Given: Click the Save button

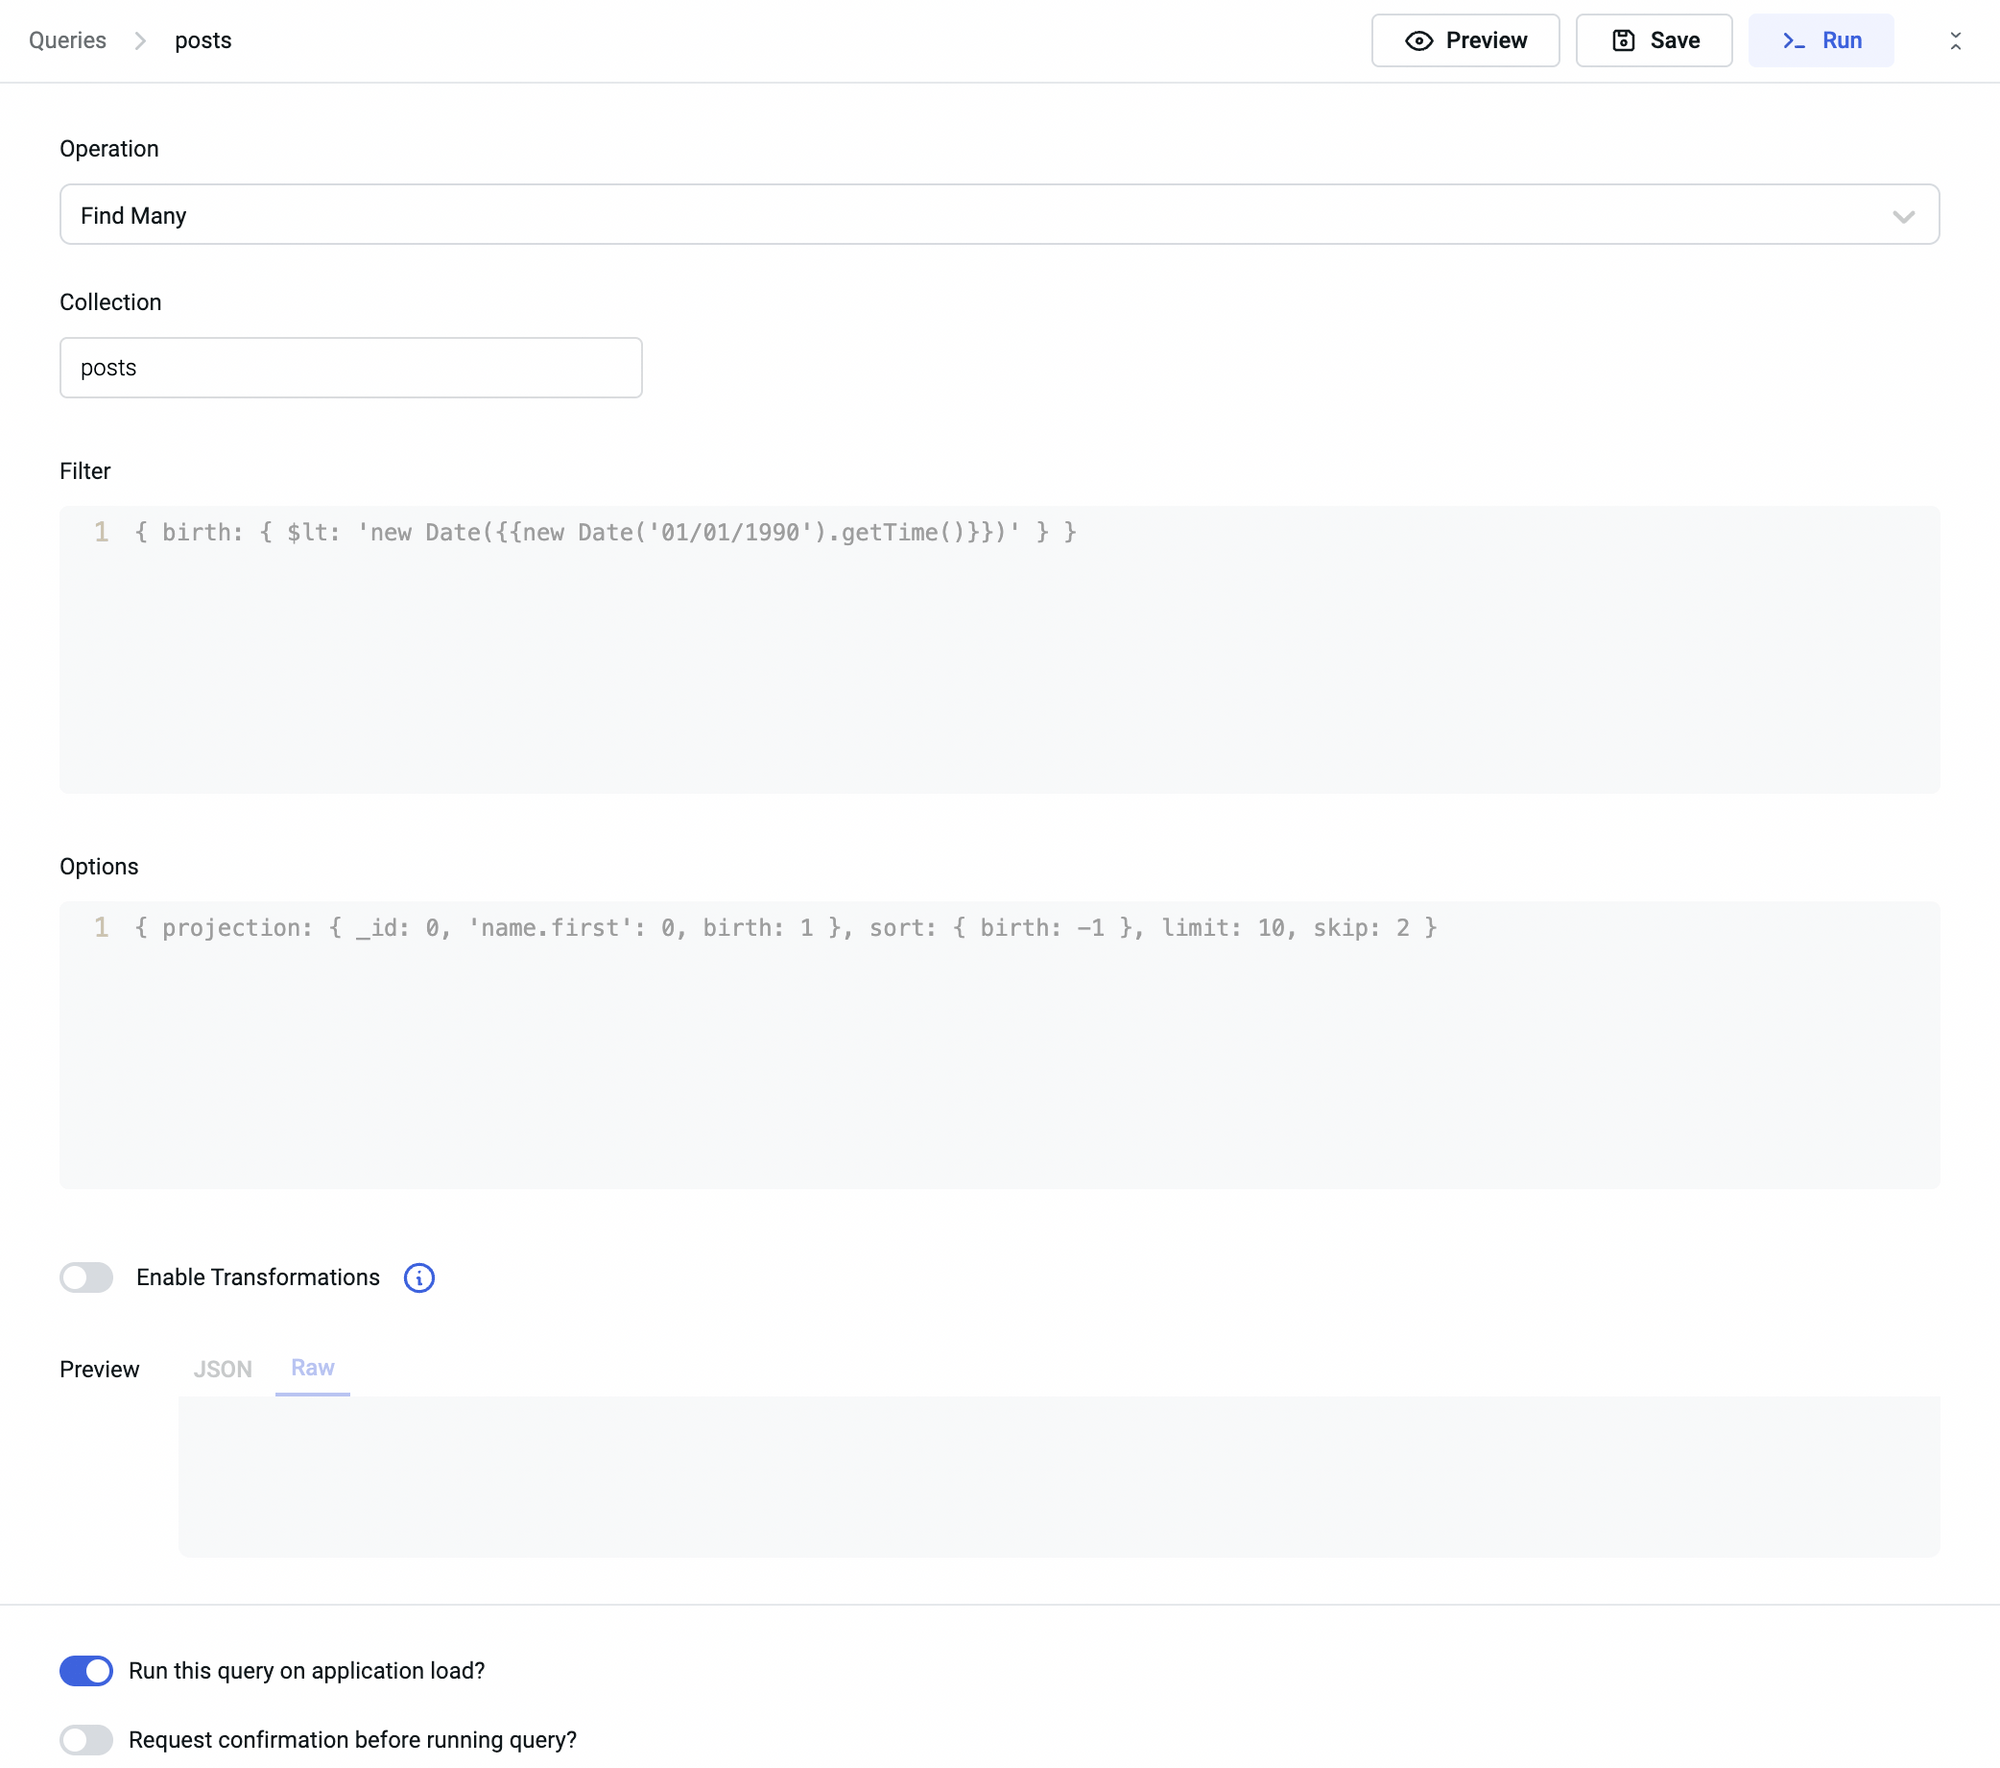Looking at the screenshot, I should tap(1654, 41).
